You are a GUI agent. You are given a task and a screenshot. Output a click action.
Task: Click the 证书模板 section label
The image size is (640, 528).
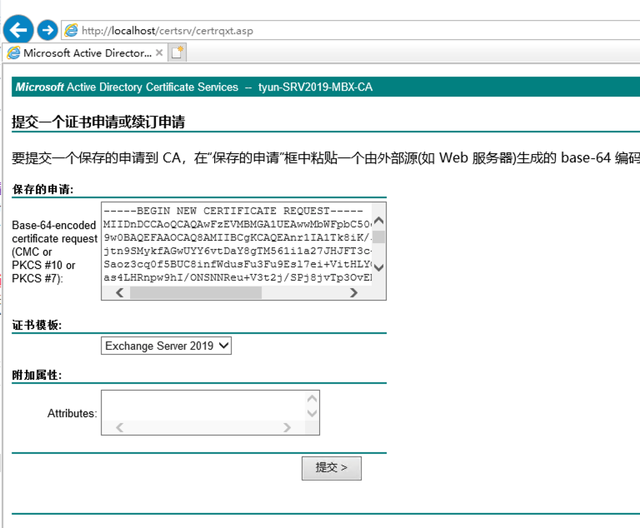(x=37, y=325)
